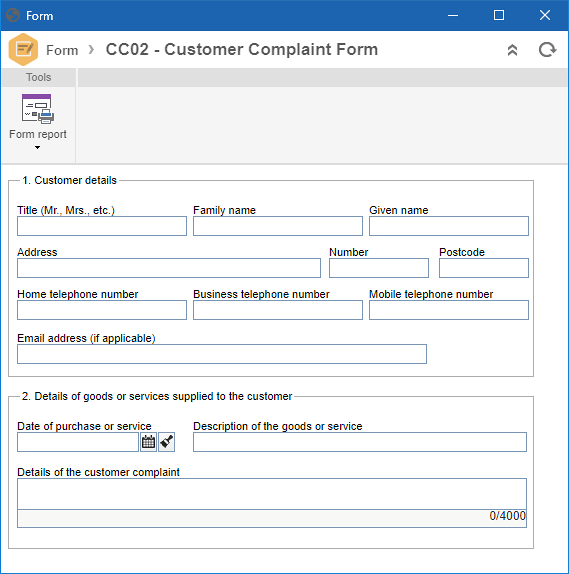Select the Email address input field
The image size is (569, 574).
[x=222, y=354]
